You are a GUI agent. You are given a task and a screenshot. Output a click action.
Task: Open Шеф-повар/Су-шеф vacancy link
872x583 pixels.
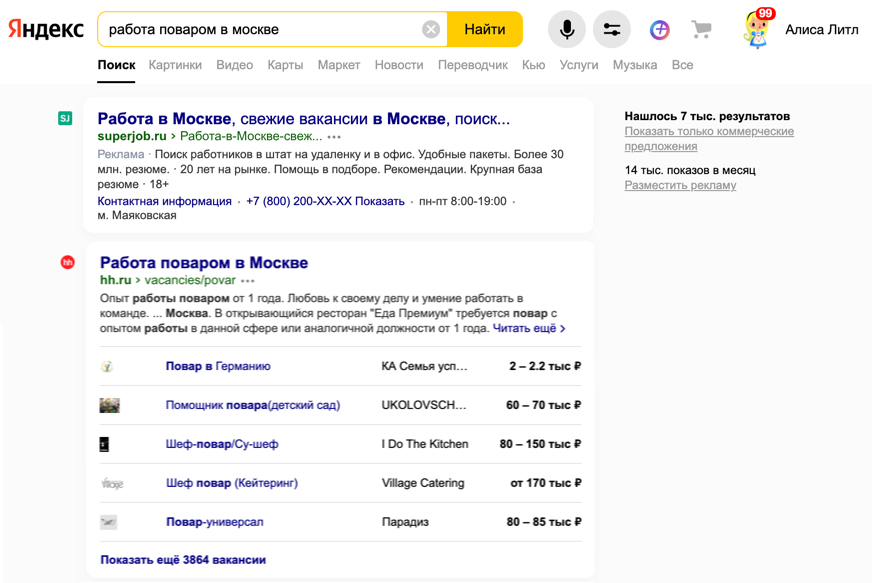tap(222, 444)
